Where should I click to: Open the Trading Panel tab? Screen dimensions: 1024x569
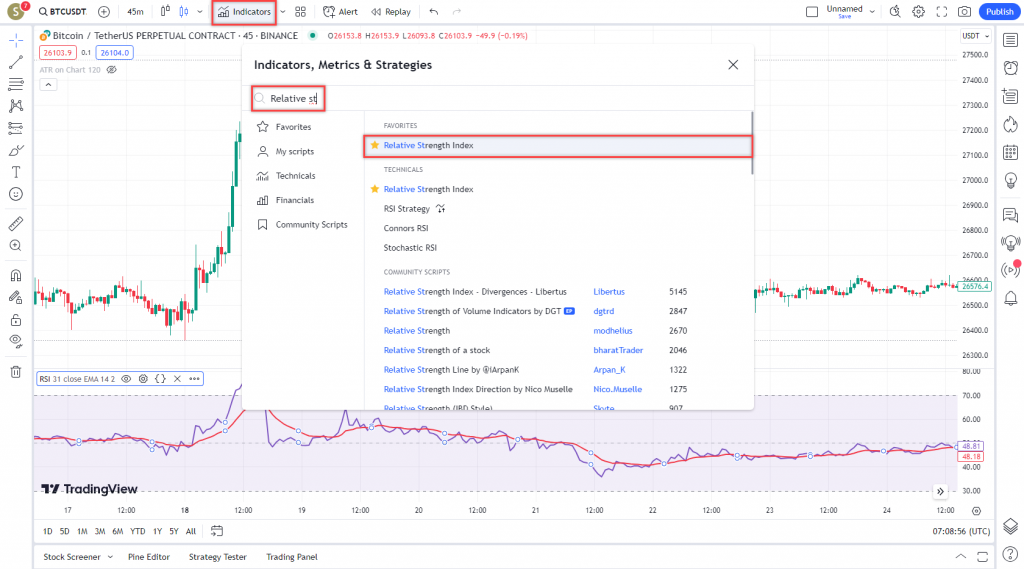point(292,557)
